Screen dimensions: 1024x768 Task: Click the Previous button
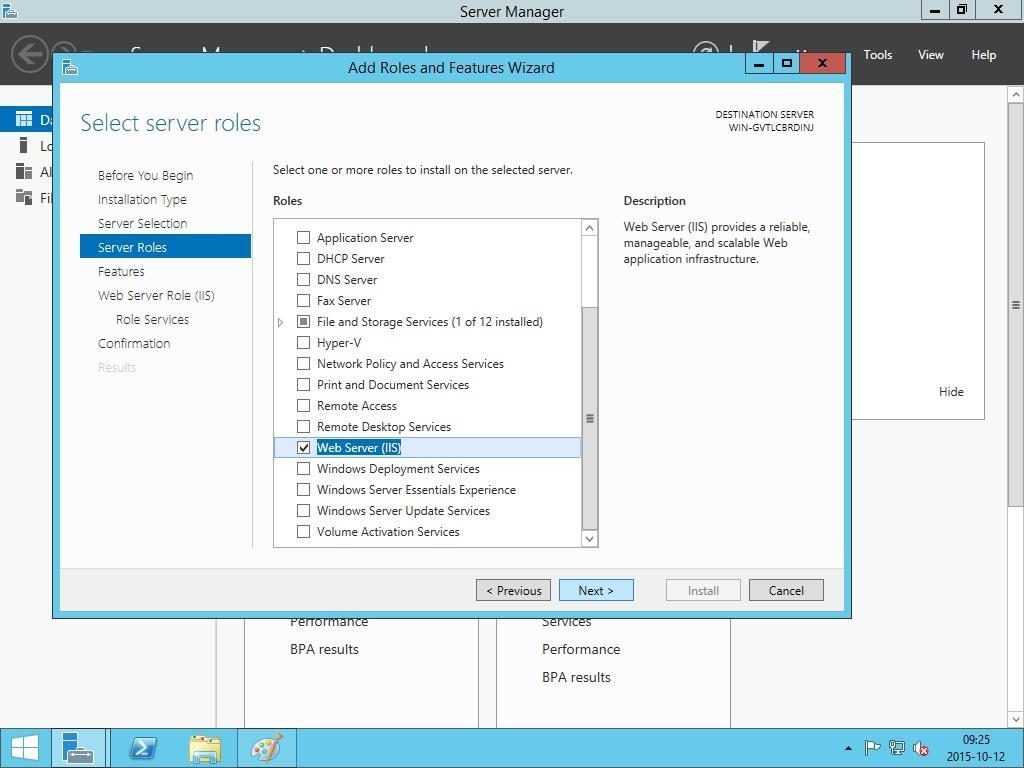pos(513,590)
